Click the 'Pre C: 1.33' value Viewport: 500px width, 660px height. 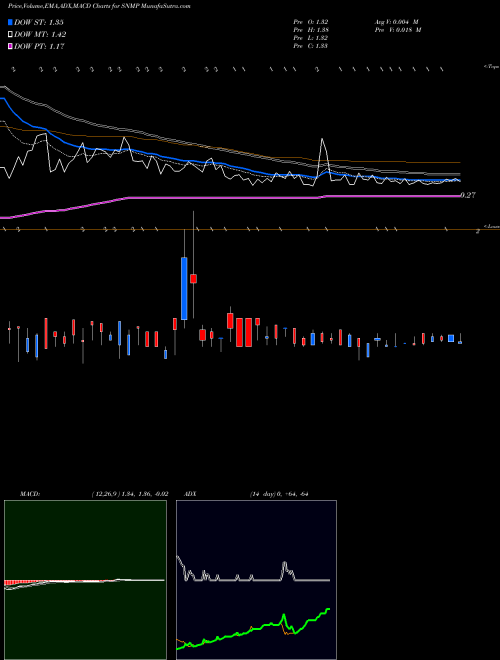pos(311,46)
